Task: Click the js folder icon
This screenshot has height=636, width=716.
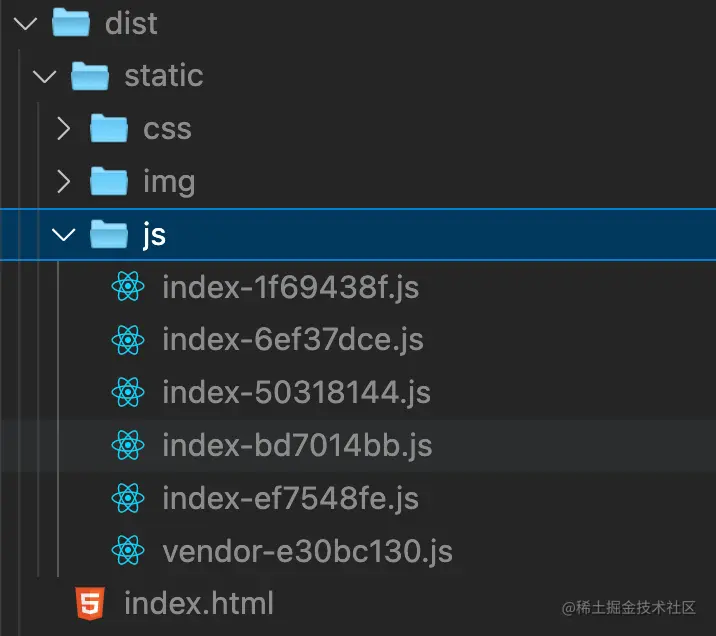Action: (x=109, y=234)
